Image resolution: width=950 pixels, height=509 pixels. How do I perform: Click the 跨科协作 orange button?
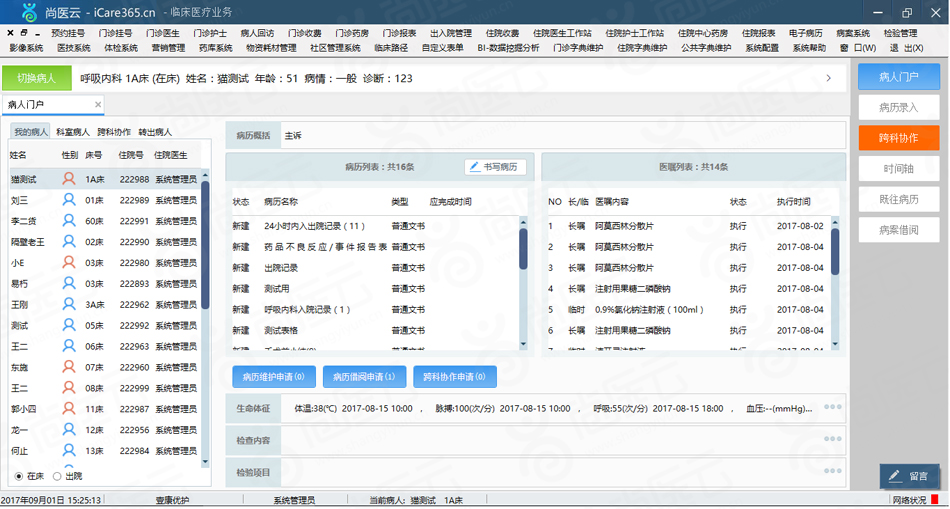pyautogui.click(x=899, y=138)
